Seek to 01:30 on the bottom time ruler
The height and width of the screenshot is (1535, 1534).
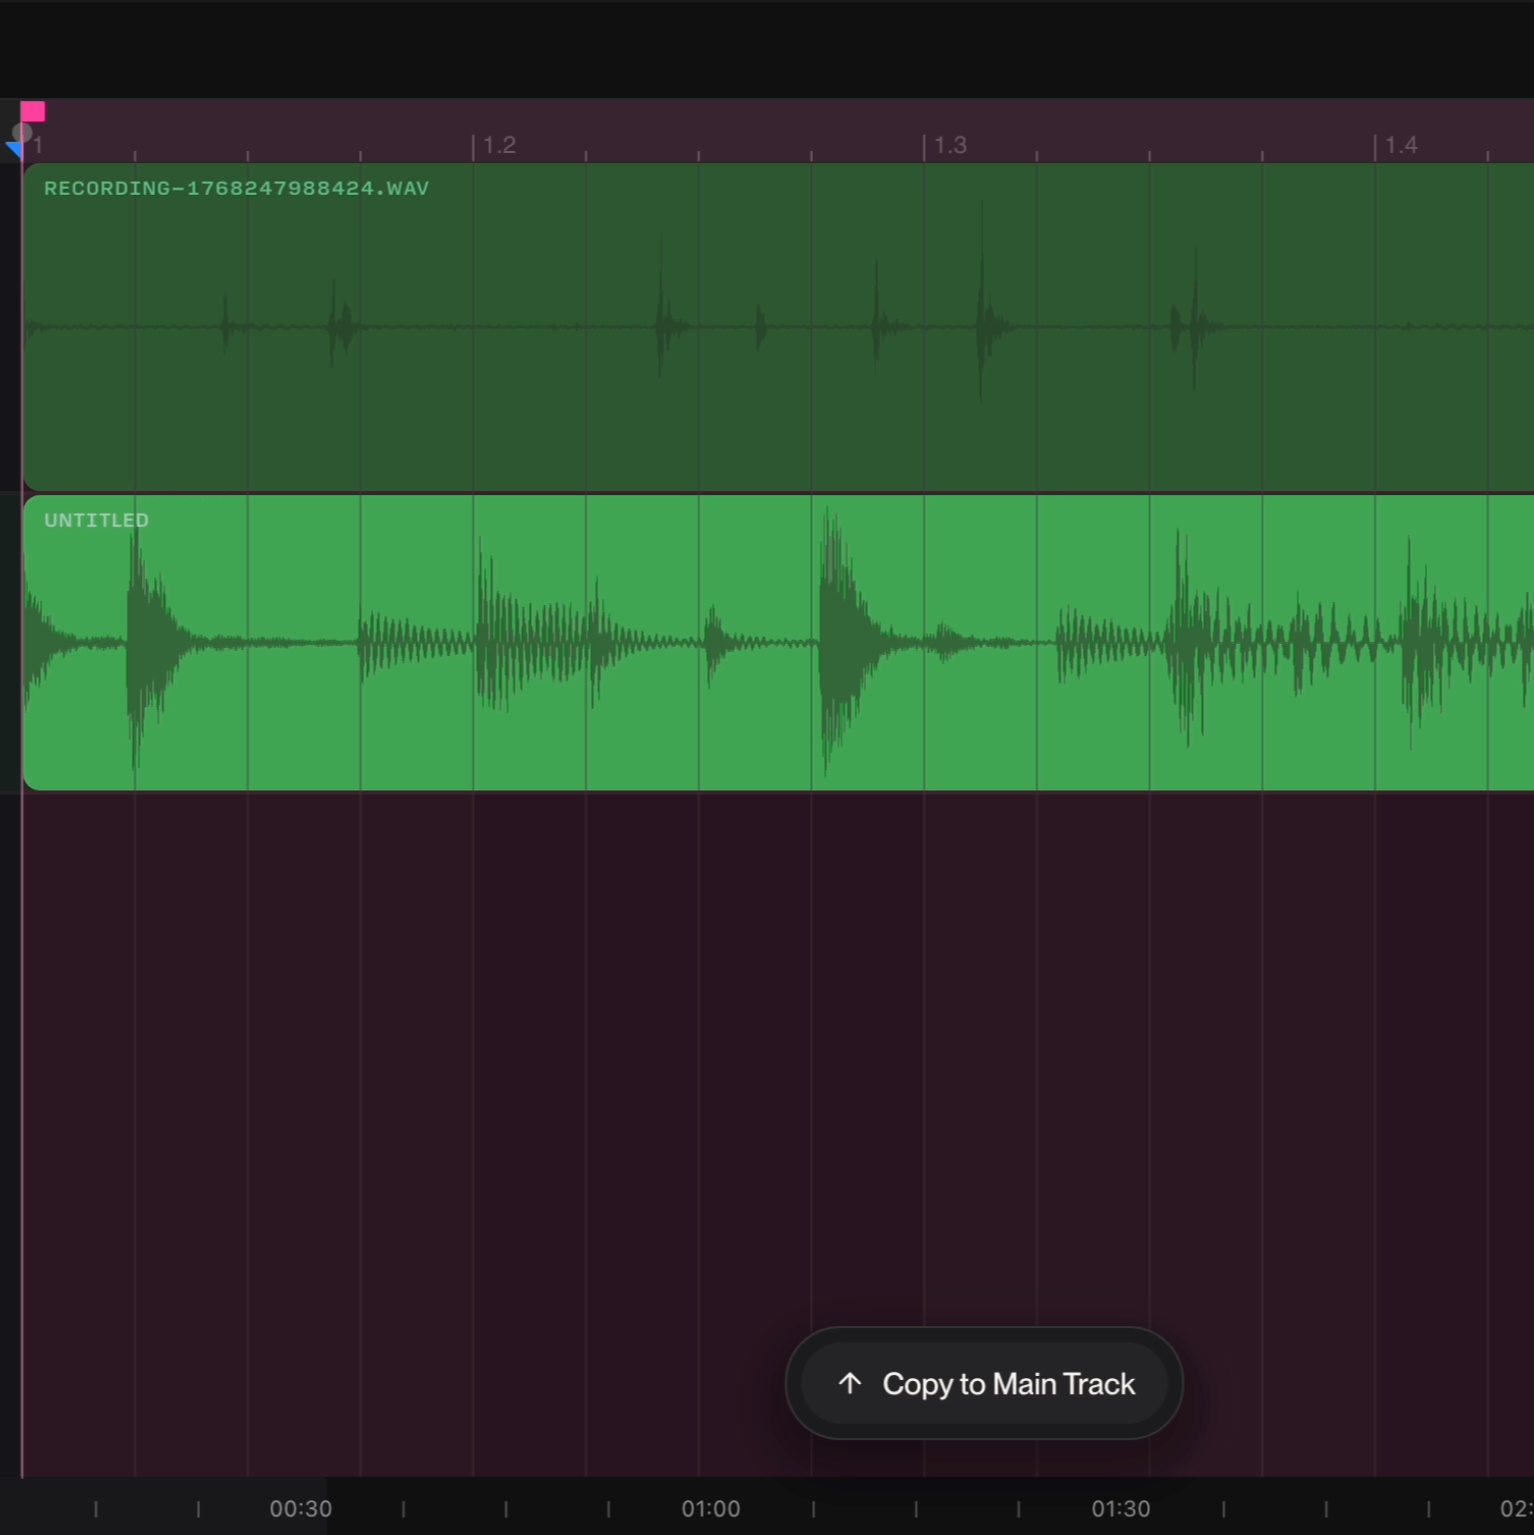[x=1120, y=1509]
